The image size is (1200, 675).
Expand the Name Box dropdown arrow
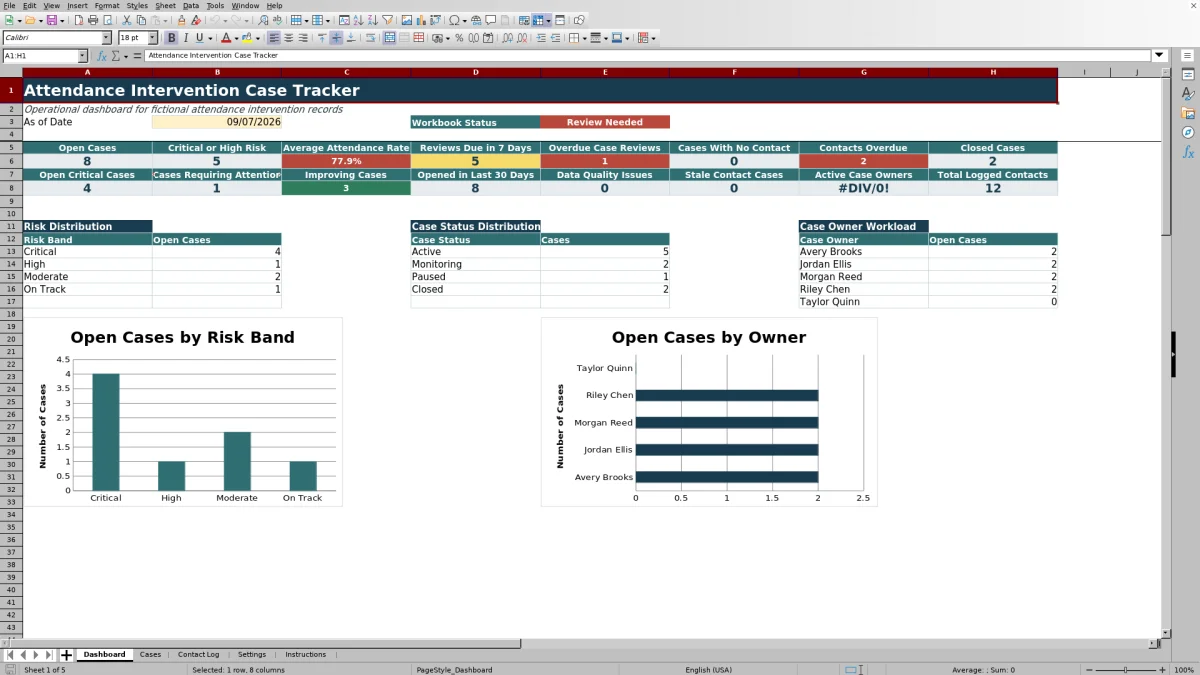click(x=82, y=56)
